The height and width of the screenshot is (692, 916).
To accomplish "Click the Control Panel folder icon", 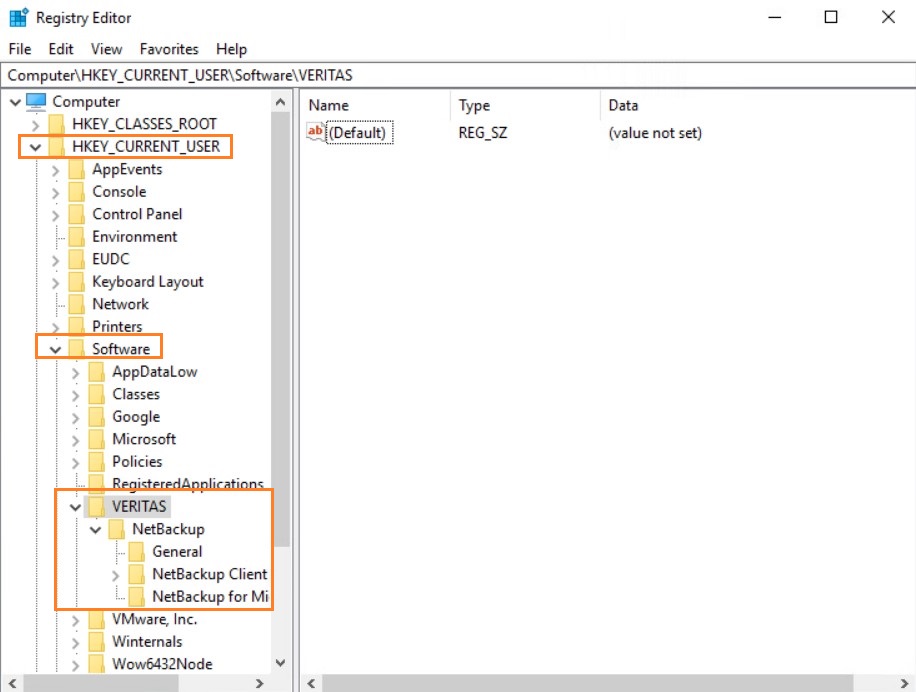I will tap(77, 214).
